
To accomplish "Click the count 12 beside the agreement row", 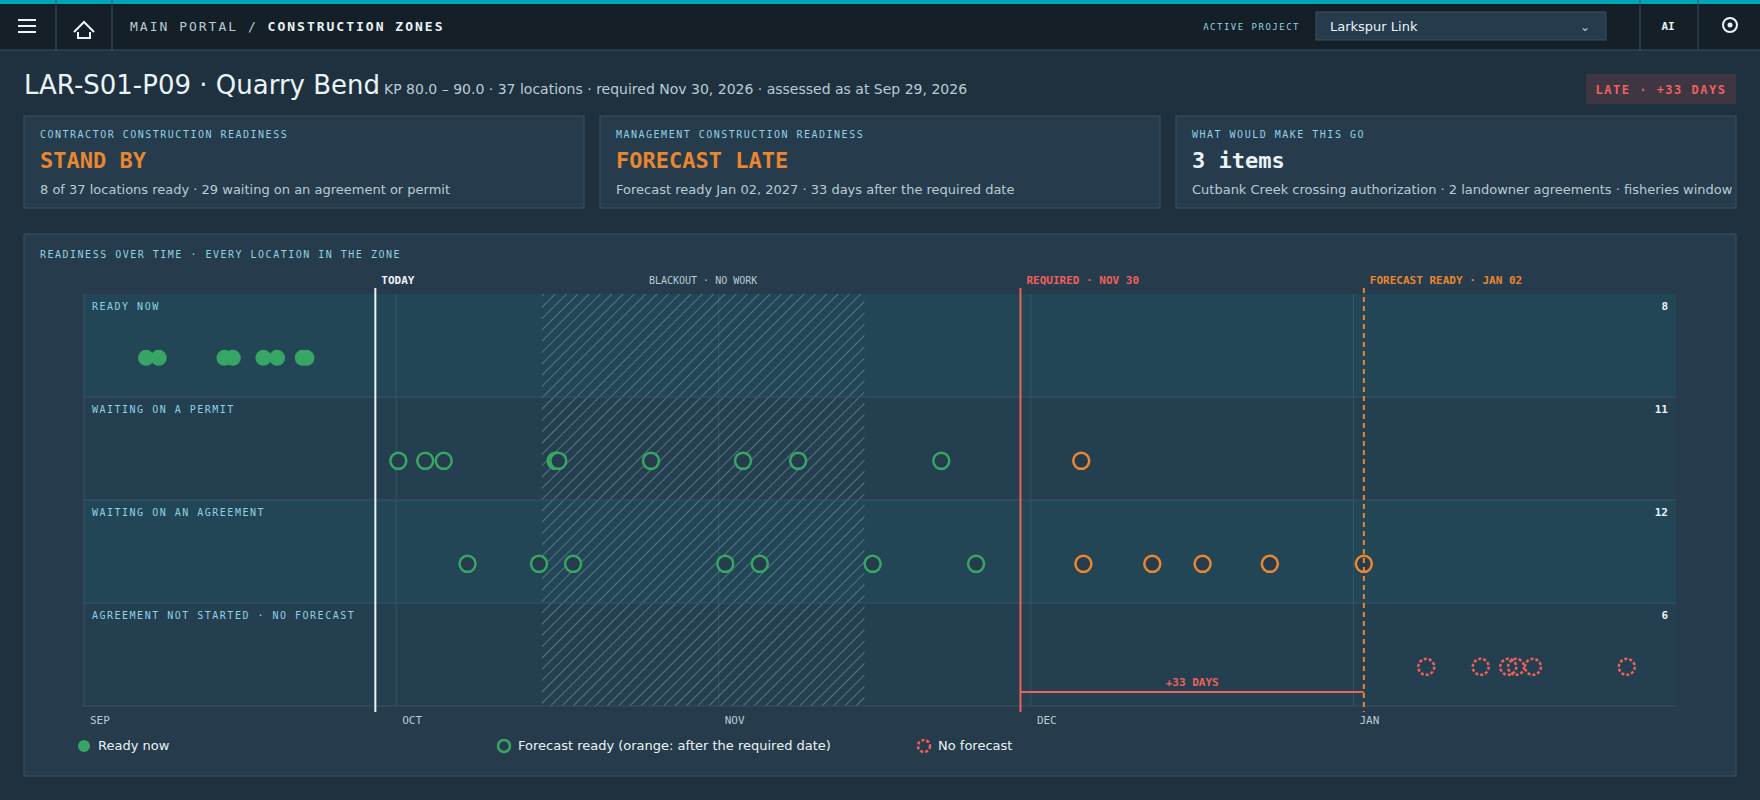I will coord(1661,513).
